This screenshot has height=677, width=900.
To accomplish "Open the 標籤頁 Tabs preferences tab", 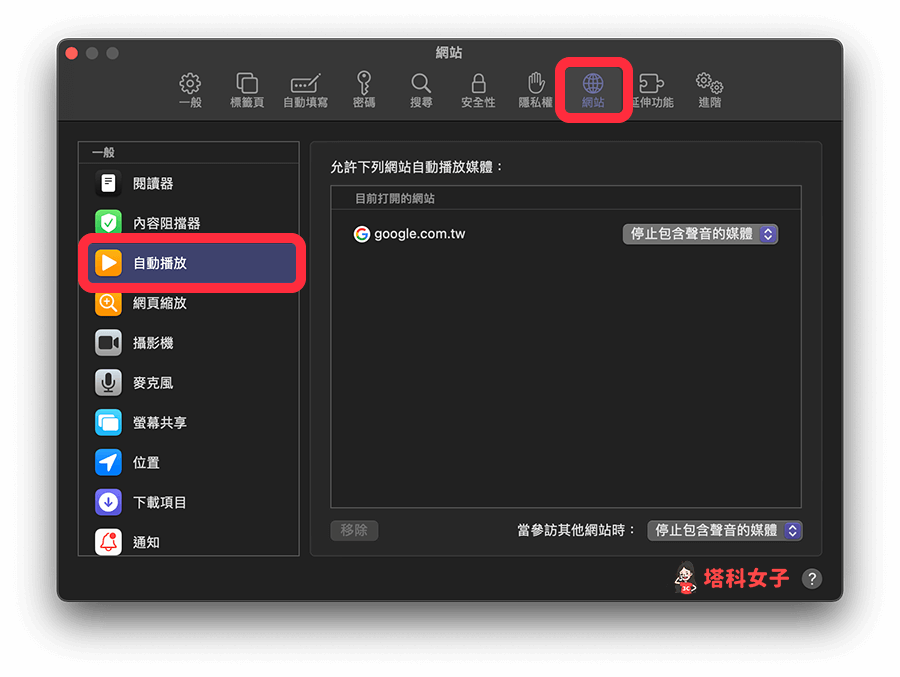I will click(247, 90).
